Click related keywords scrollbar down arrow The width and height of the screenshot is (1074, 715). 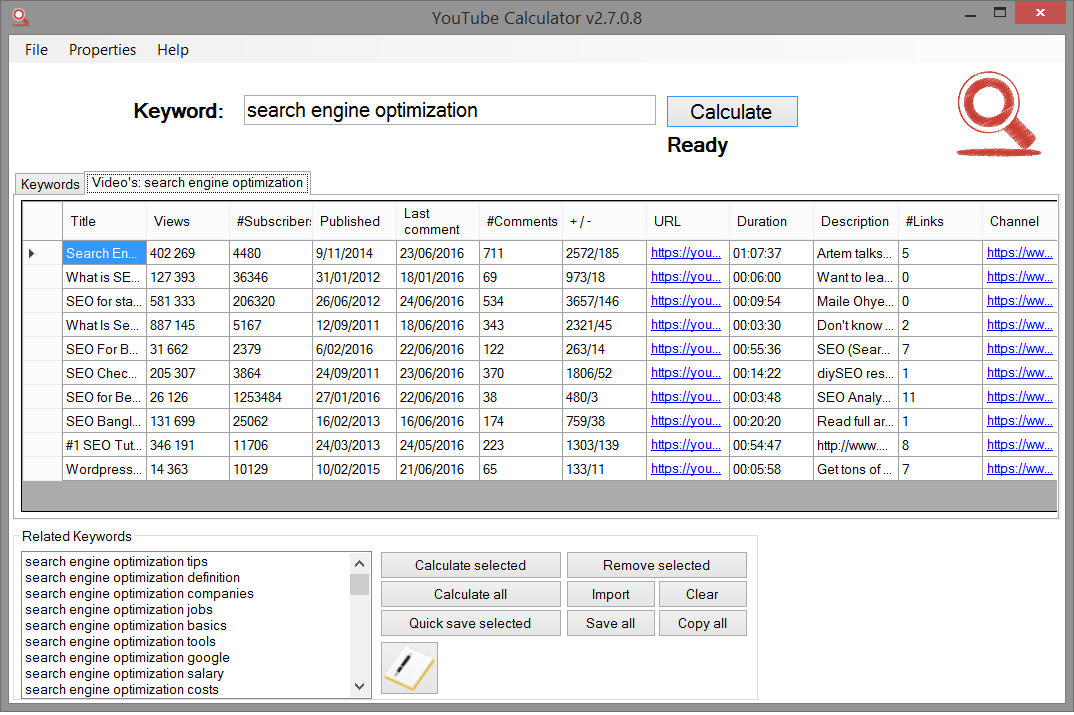[x=360, y=686]
